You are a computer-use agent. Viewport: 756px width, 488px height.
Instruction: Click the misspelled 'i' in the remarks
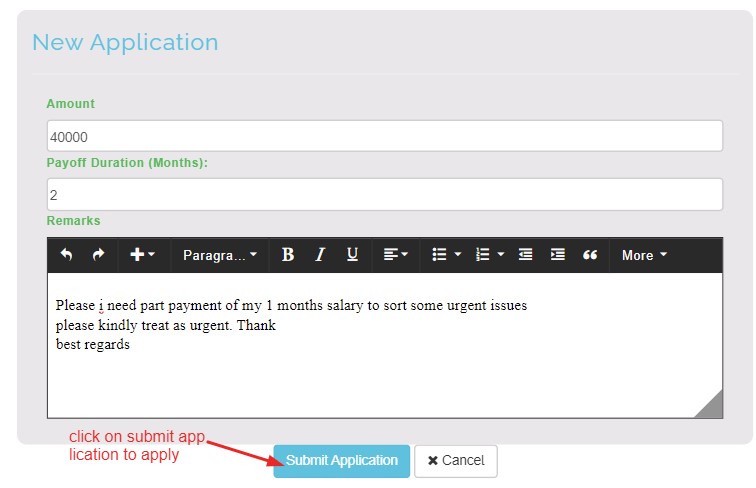[x=101, y=306]
